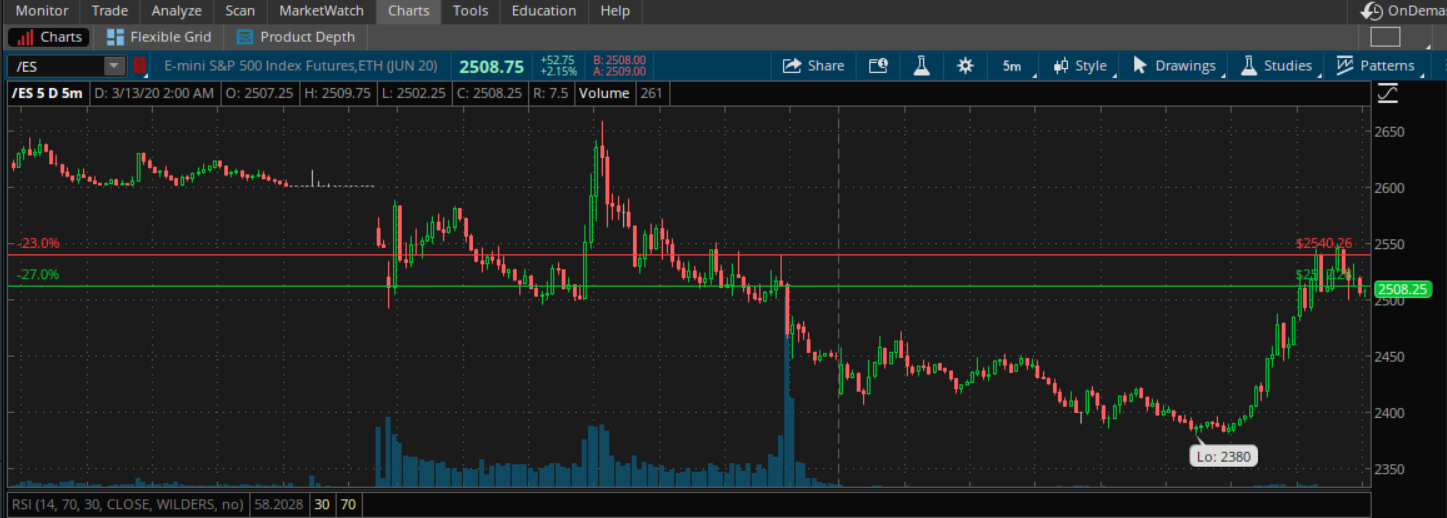Click the Share chart icon
Screen dimensions: 1447x518
coord(813,66)
